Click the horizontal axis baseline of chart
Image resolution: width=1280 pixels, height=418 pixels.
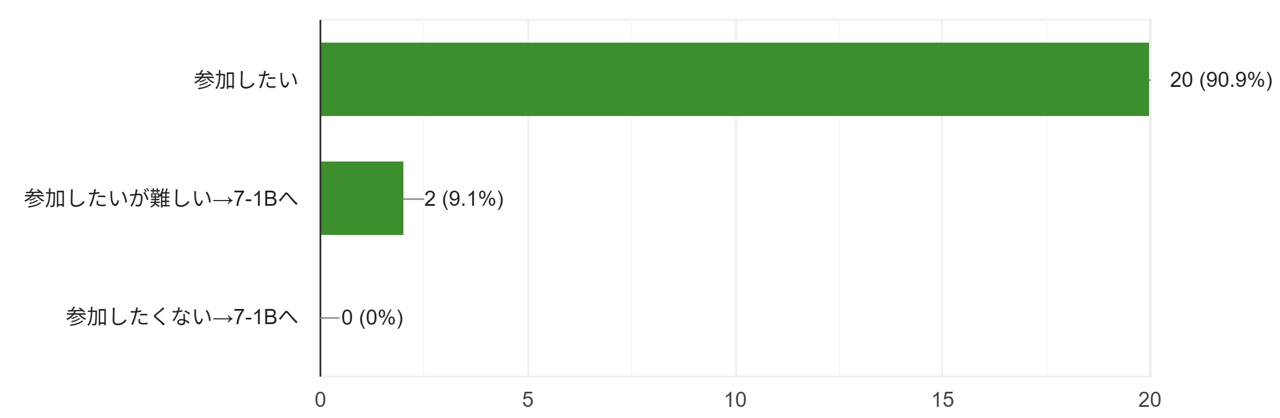(735, 377)
